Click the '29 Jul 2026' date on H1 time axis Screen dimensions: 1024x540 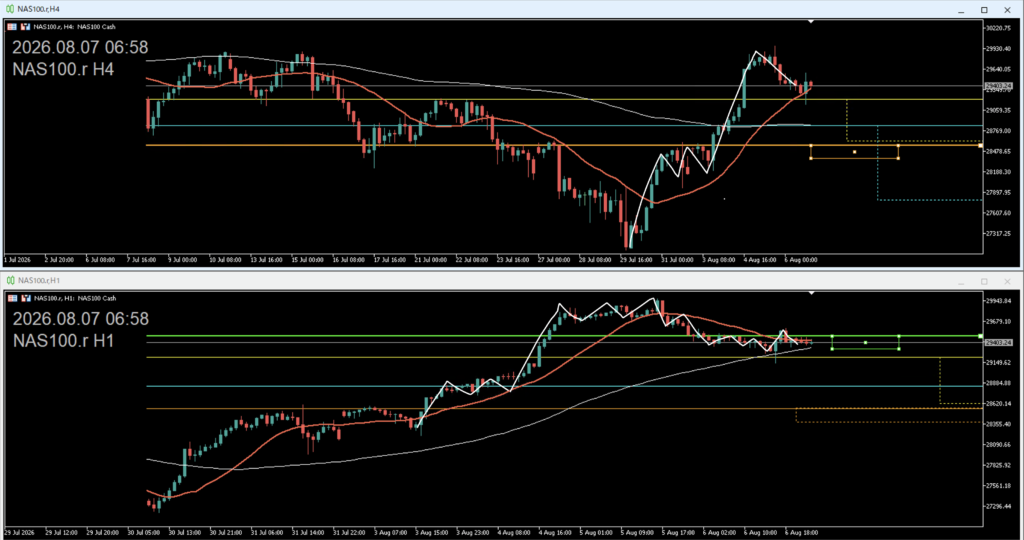pos(20,533)
